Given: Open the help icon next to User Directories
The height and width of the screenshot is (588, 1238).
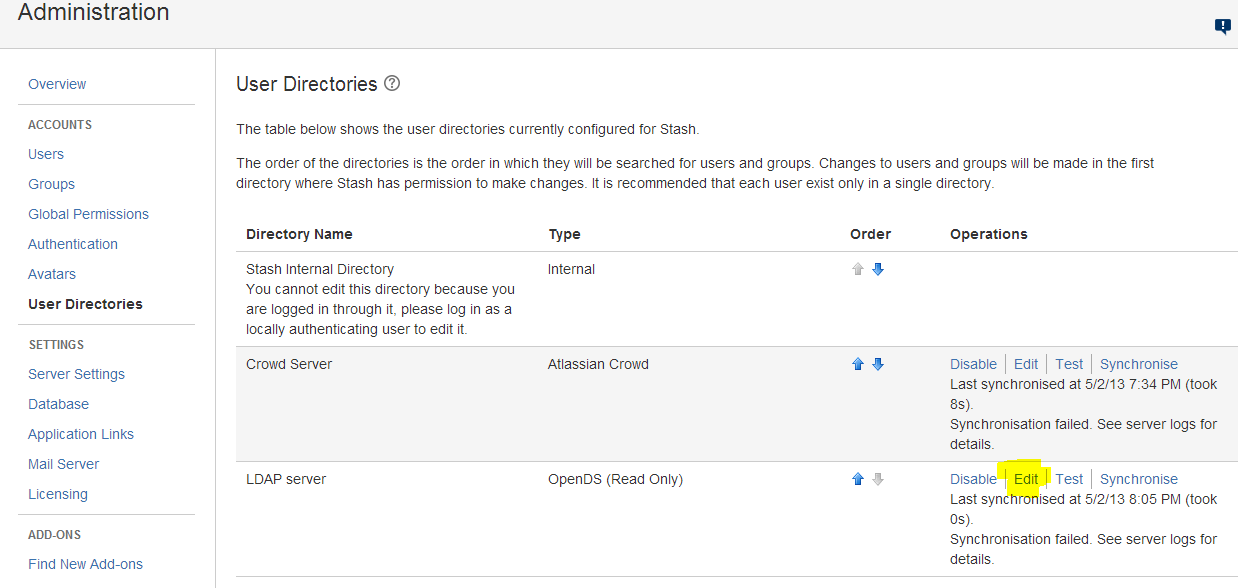Looking at the screenshot, I should pos(392,84).
